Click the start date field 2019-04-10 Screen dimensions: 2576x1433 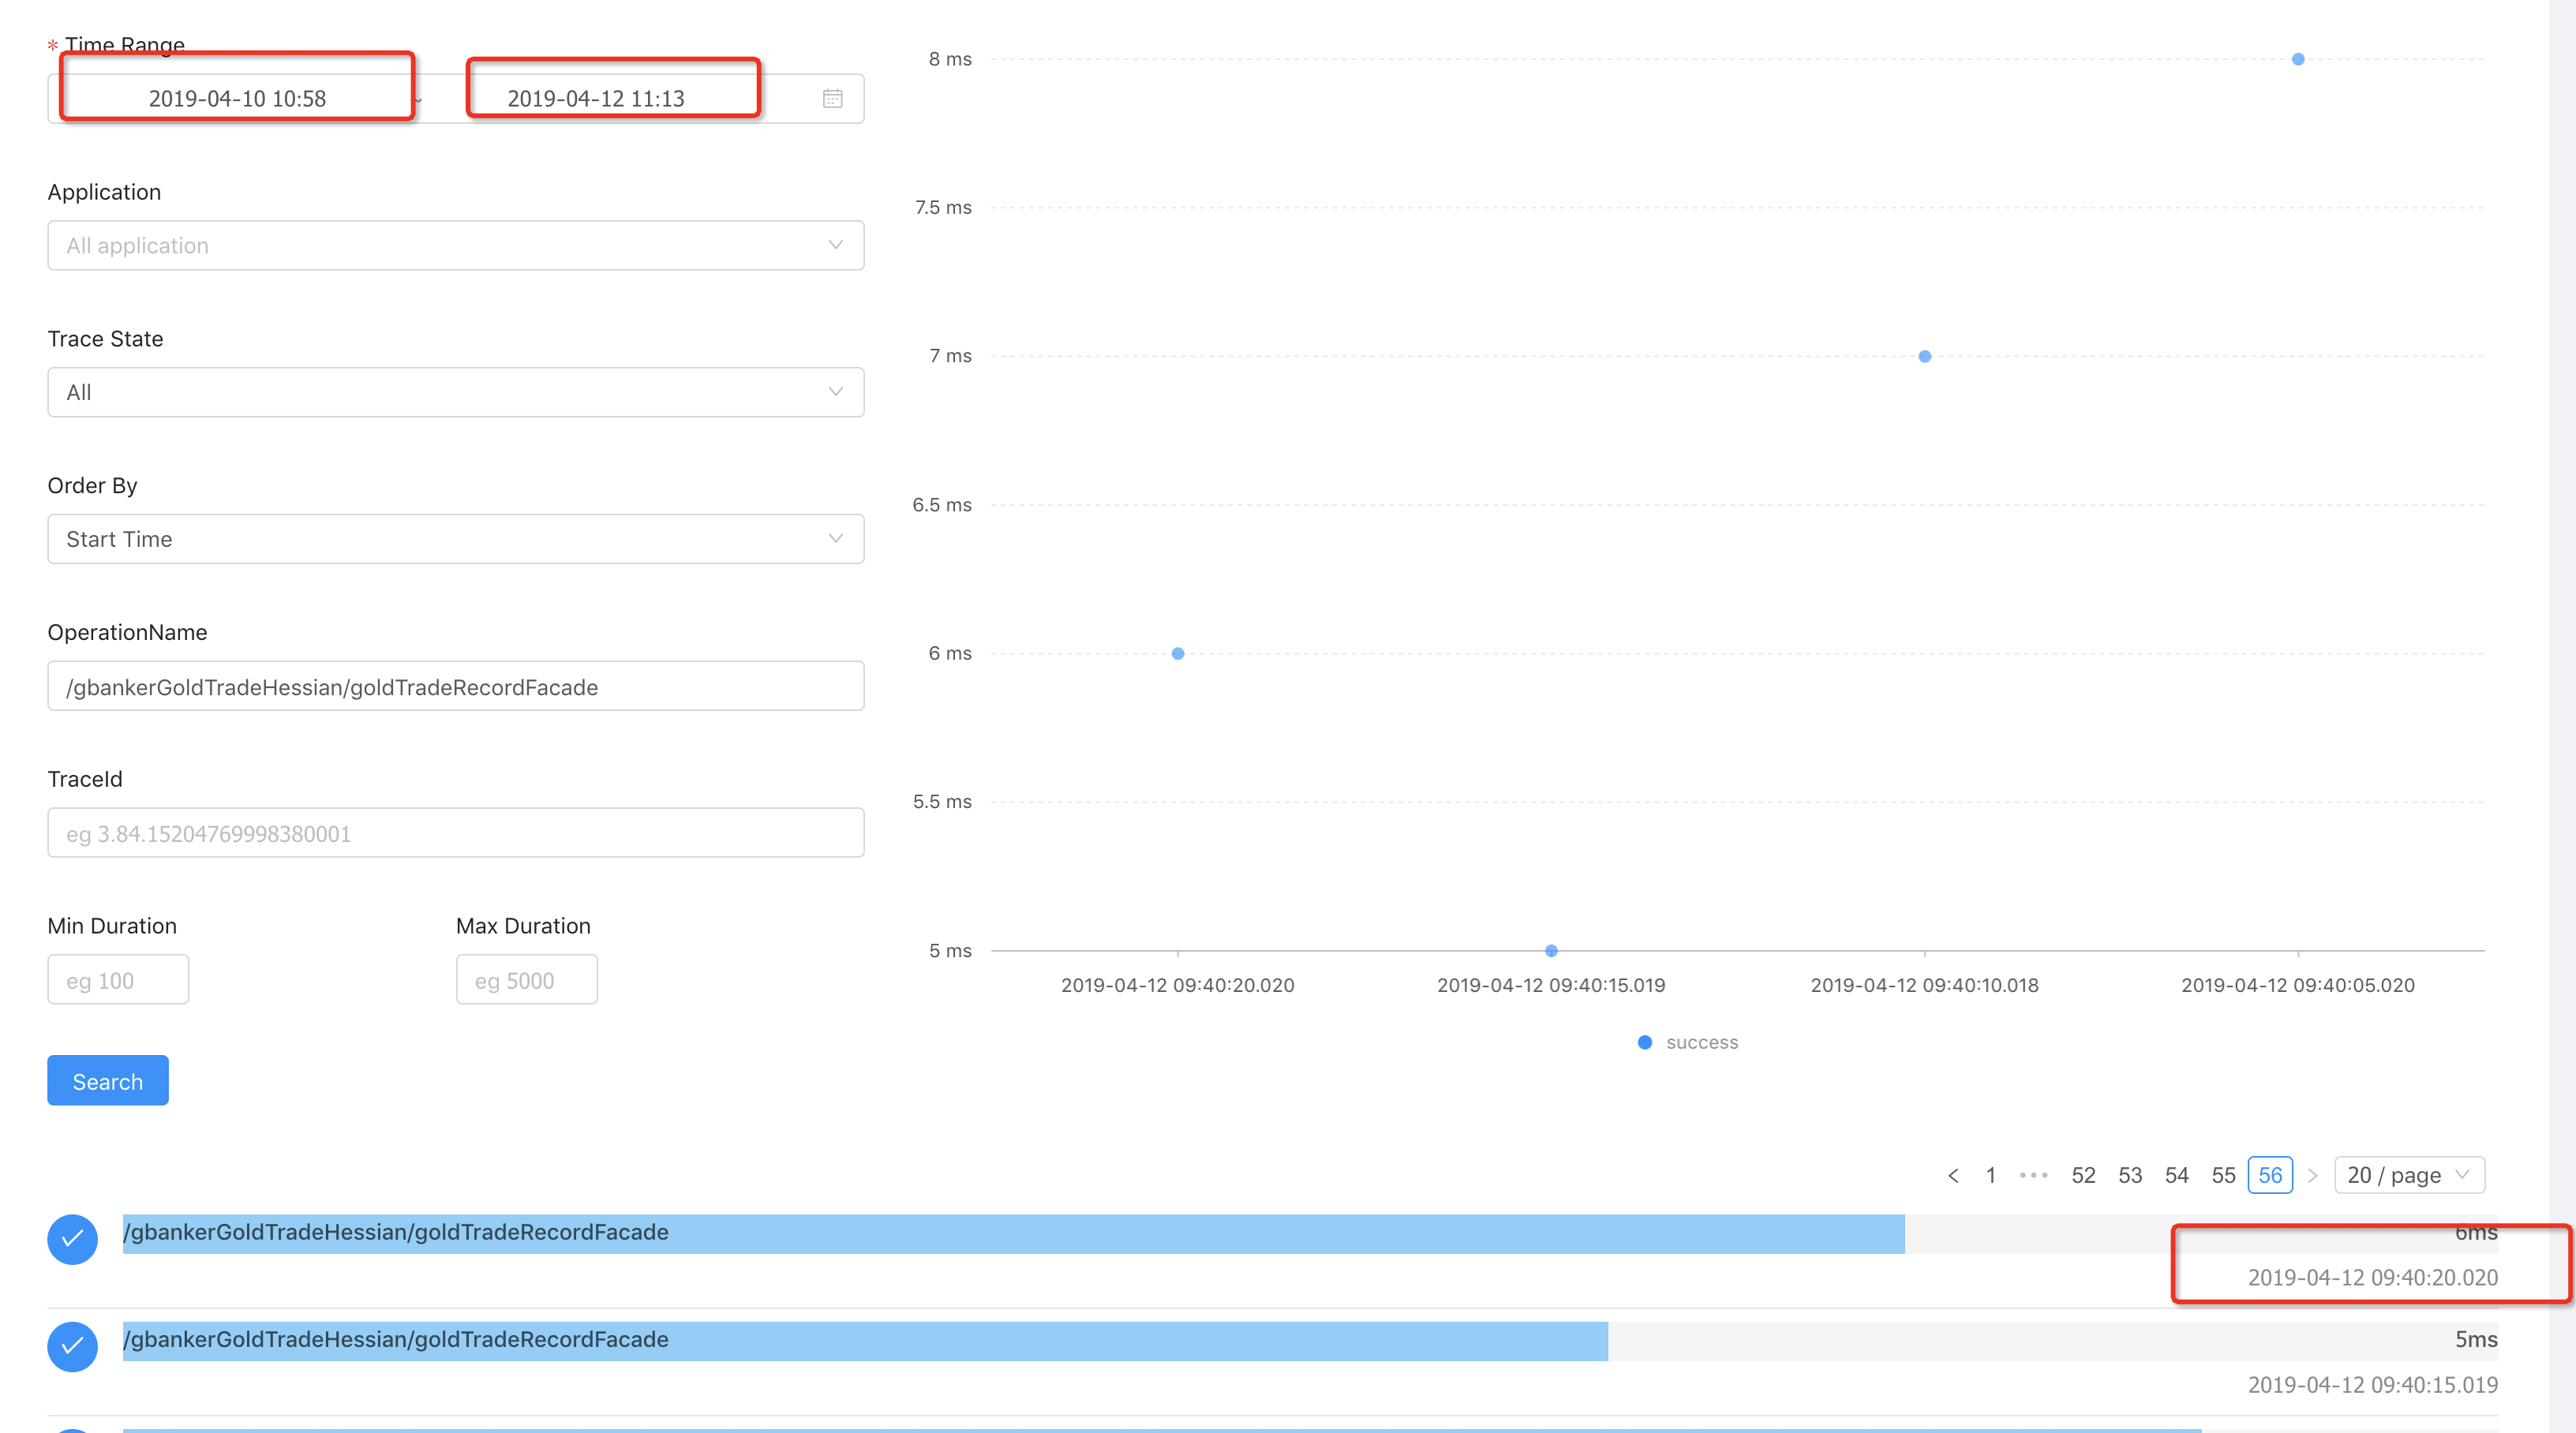click(236, 98)
